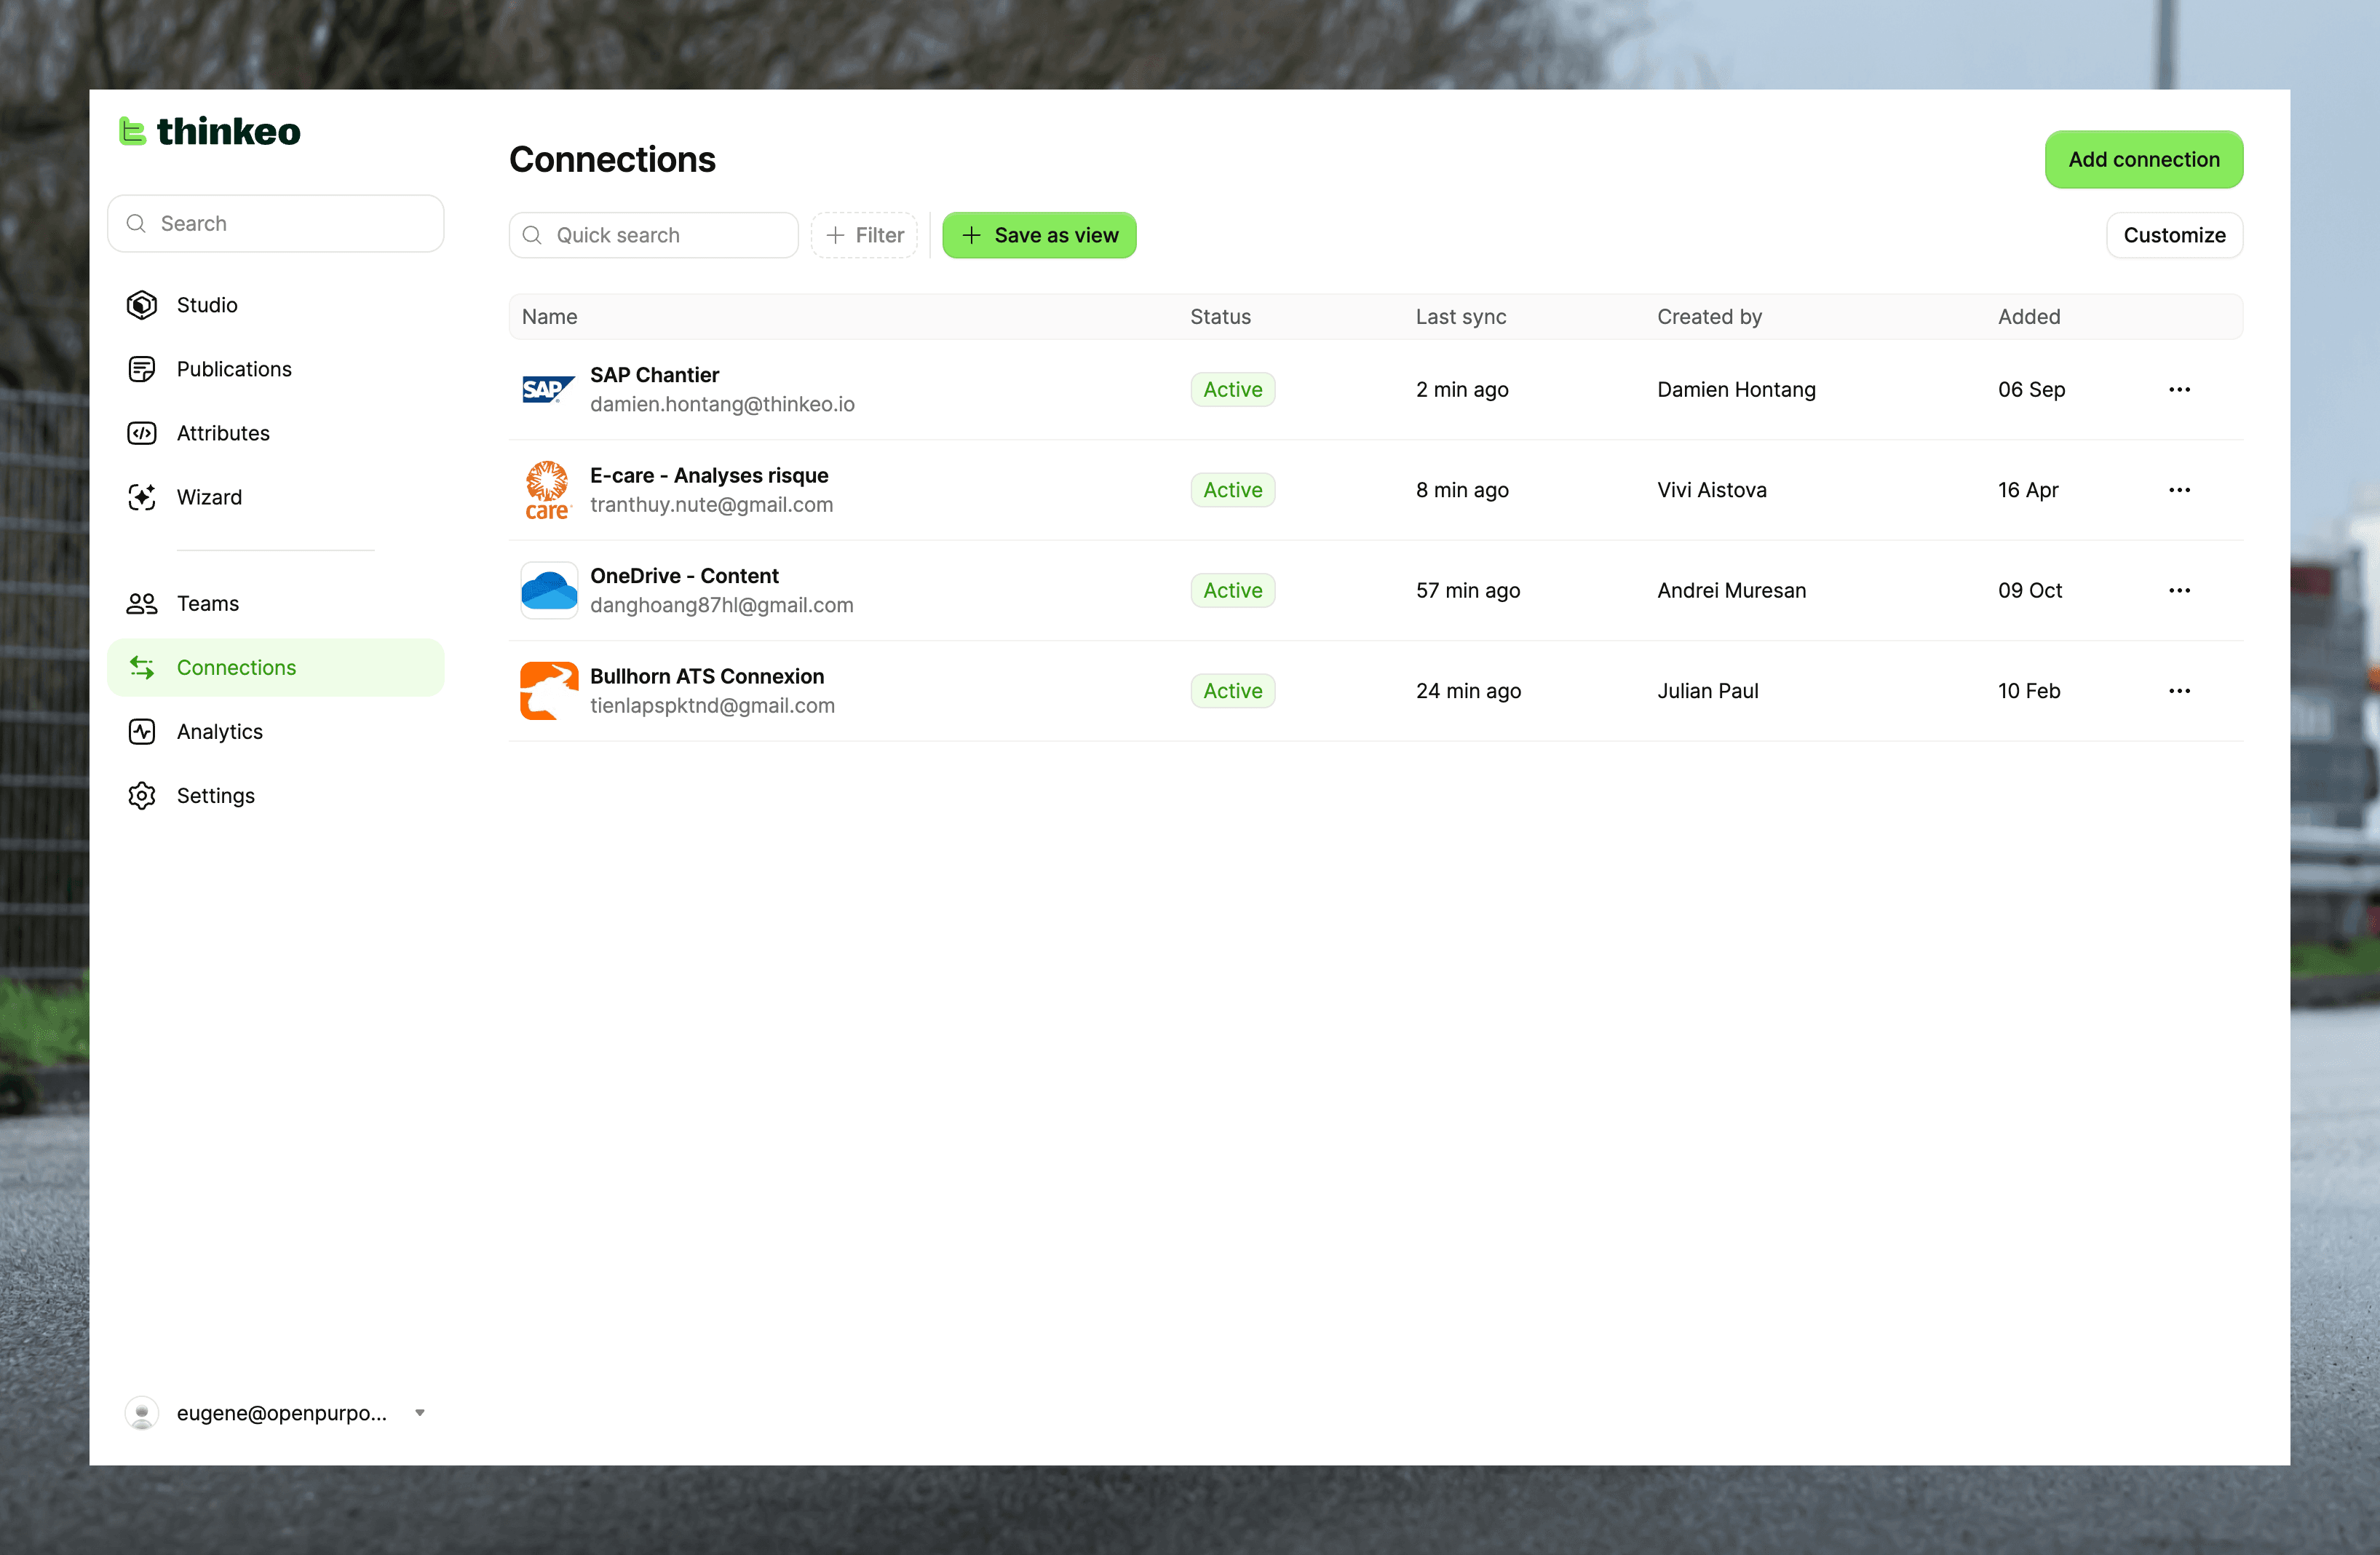The image size is (2380, 1555).
Task: Click the Bullhorn ATS Connexion logo
Action: [x=548, y=690]
